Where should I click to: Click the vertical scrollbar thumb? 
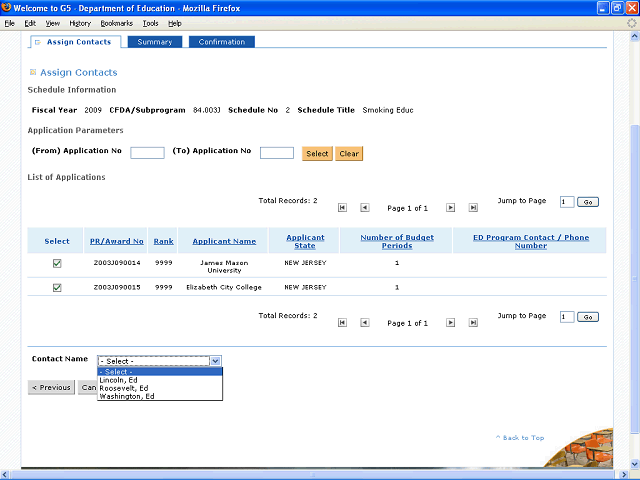635,279
